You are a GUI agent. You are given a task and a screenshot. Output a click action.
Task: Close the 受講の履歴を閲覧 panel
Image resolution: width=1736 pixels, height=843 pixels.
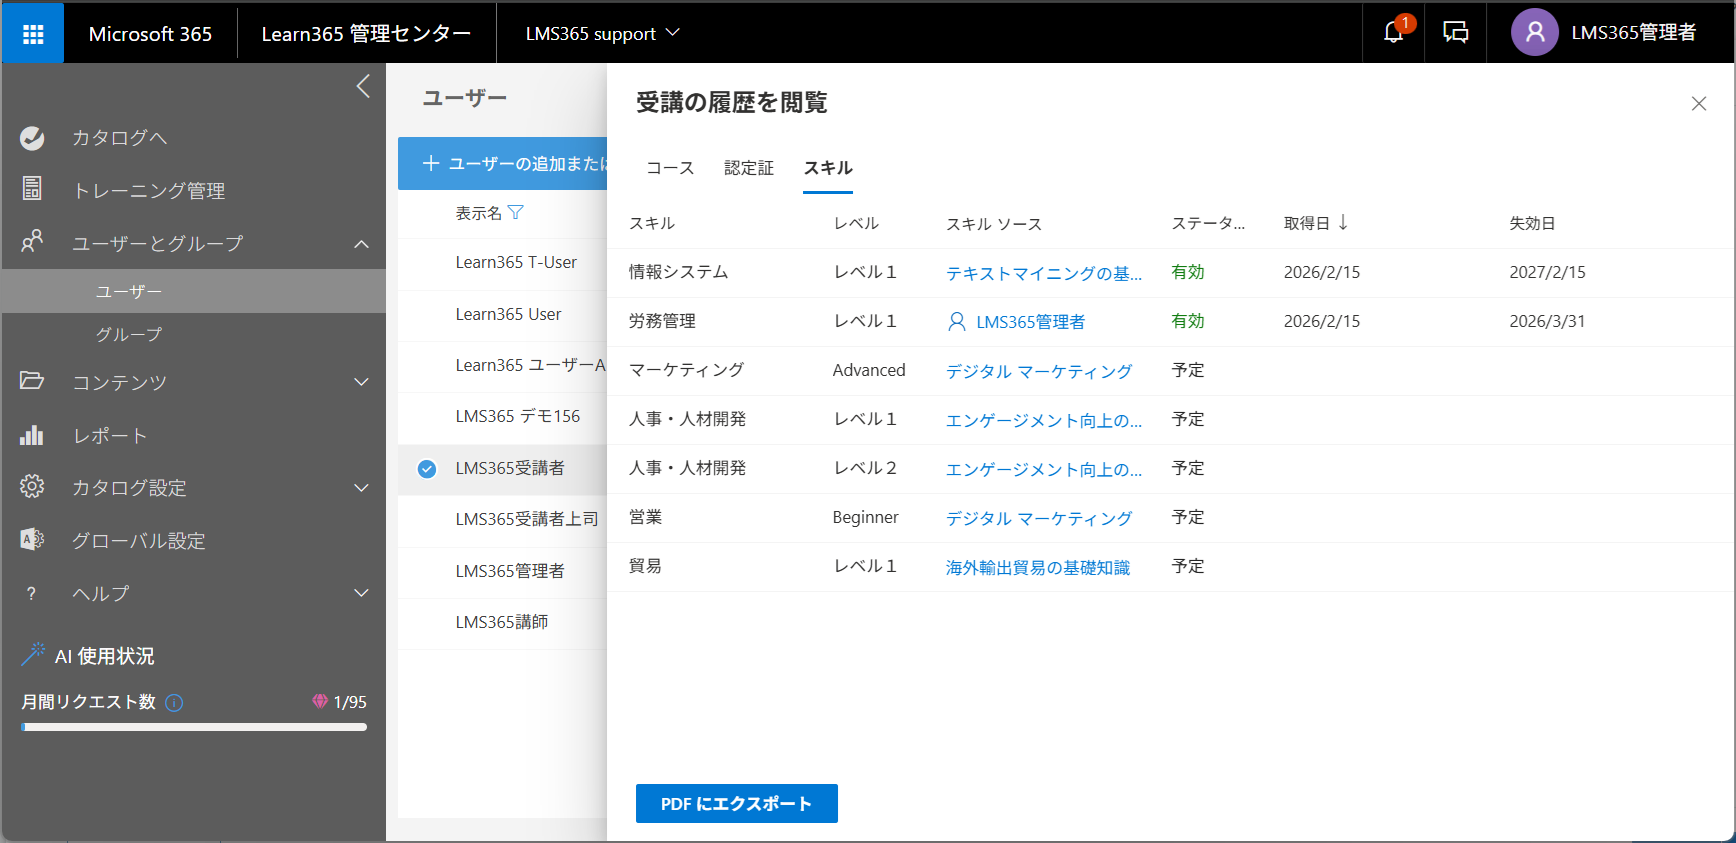(x=1698, y=104)
